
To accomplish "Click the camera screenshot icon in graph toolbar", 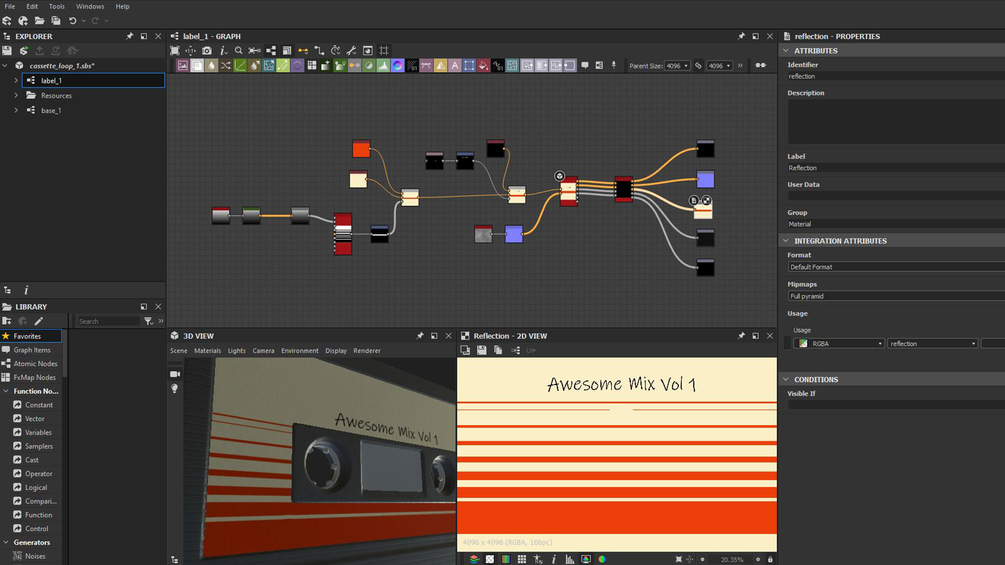I will click(x=206, y=51).
